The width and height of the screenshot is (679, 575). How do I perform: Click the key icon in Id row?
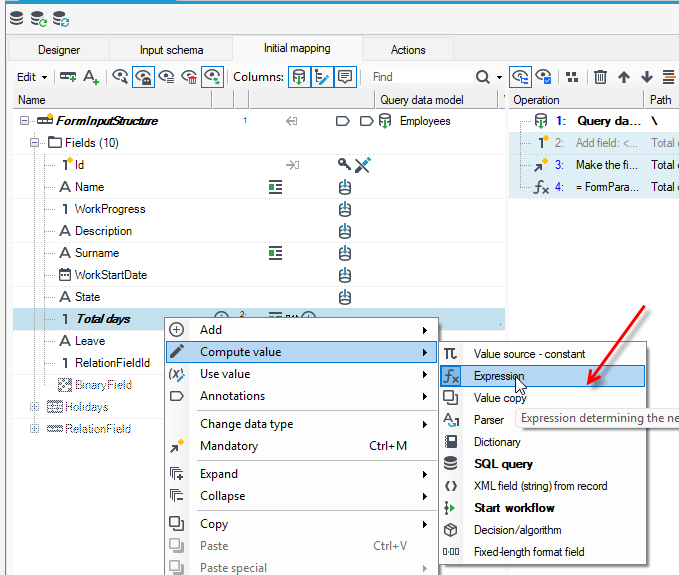coord(344,165)
